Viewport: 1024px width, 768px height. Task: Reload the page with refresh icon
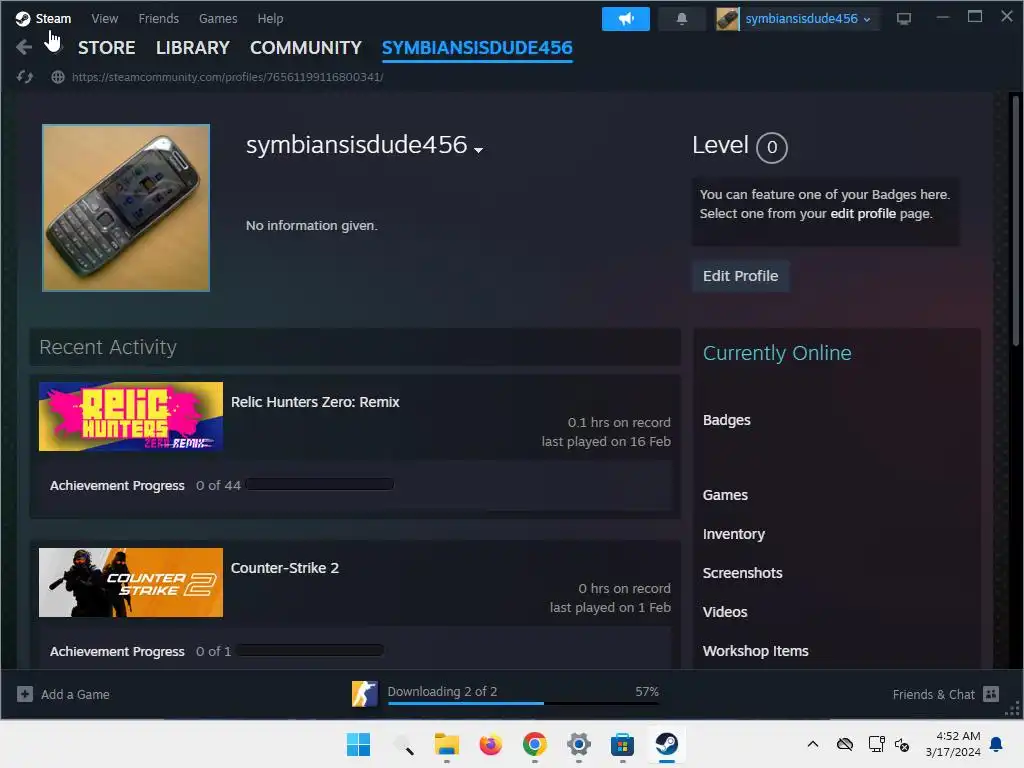(25, 77)
